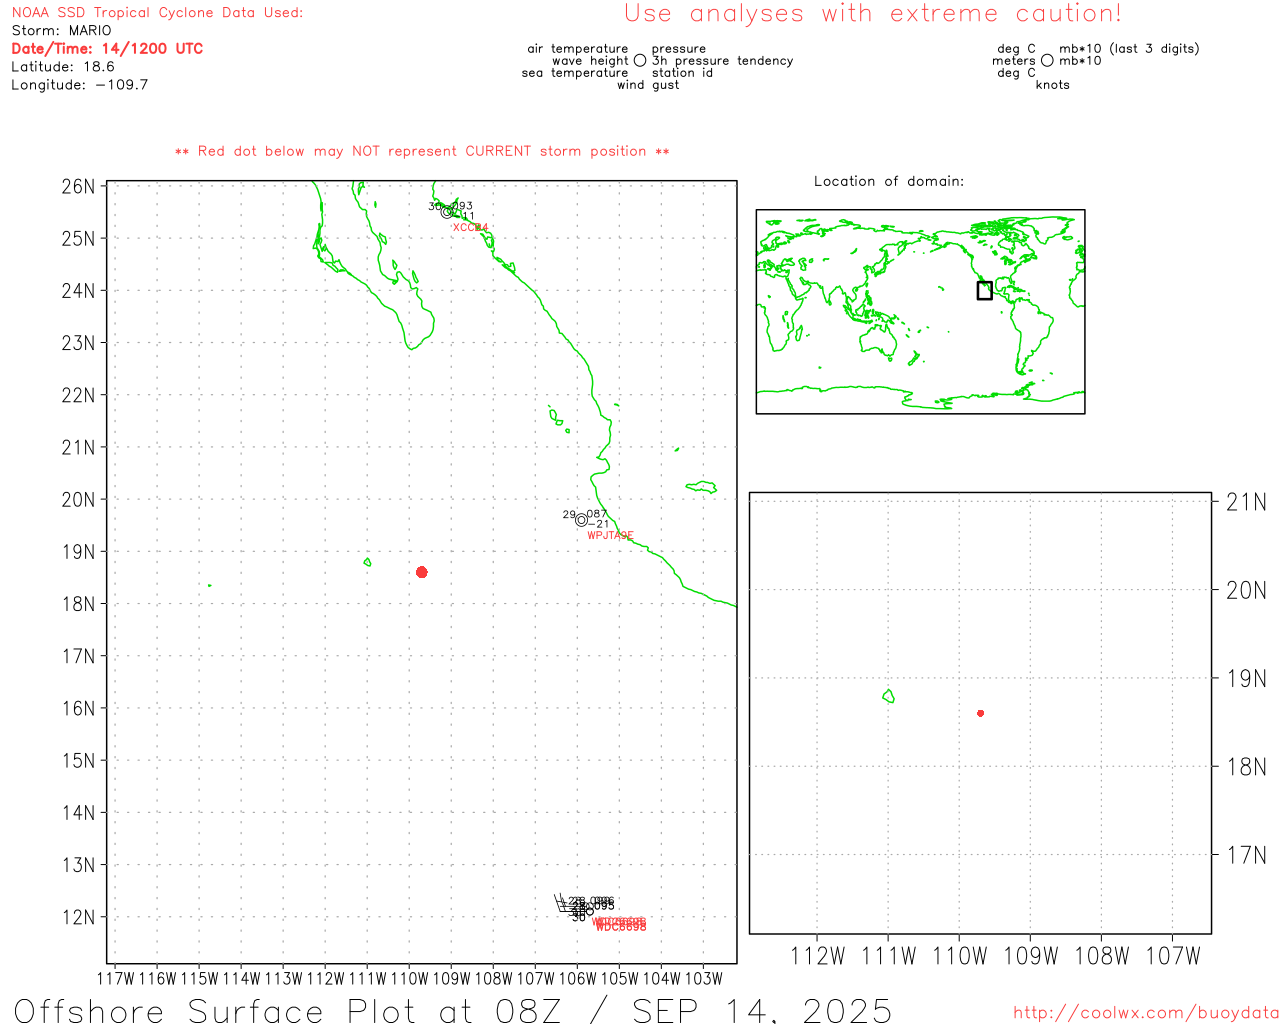
Task: Click the 'wave height' legend label
Action: click(x=590, y=61)
